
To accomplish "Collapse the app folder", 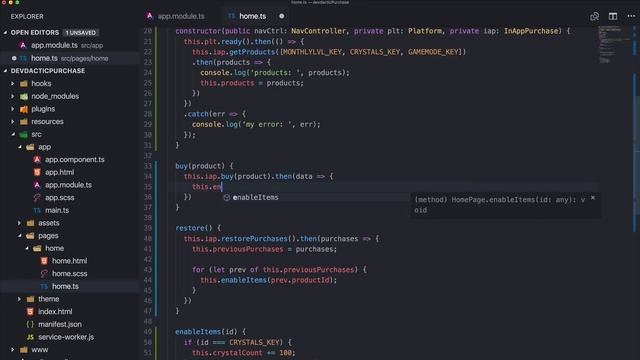I will point(20,147).
